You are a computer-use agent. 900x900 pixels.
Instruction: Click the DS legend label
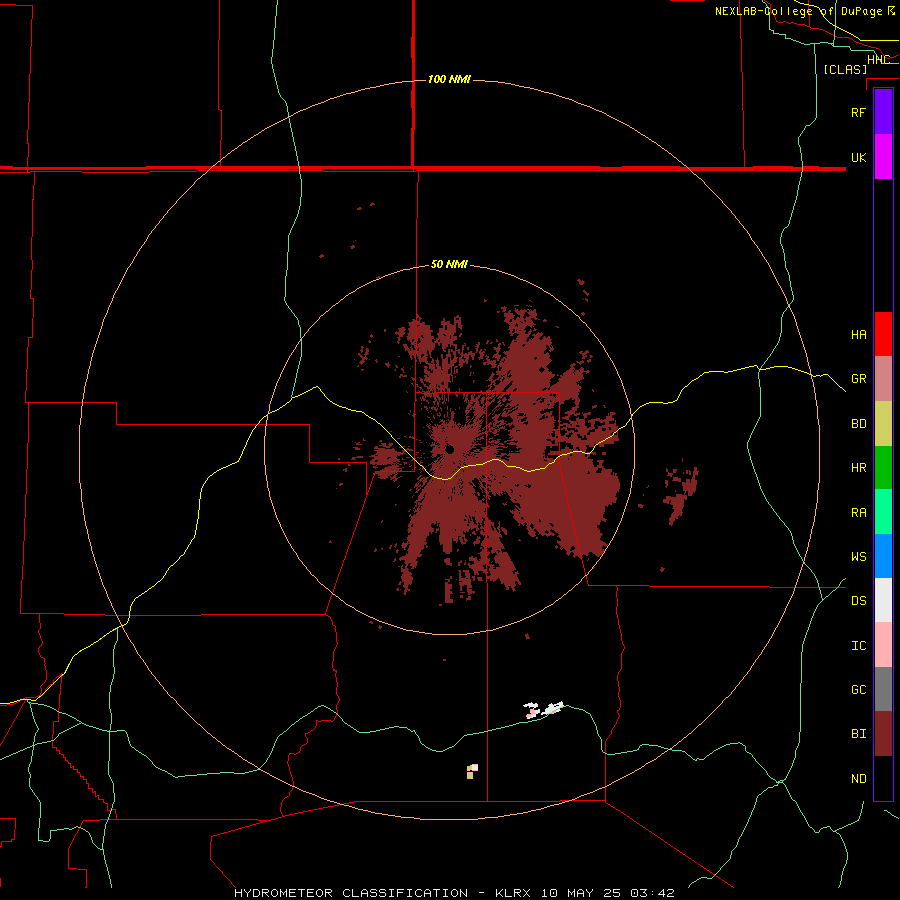point(858,601)
